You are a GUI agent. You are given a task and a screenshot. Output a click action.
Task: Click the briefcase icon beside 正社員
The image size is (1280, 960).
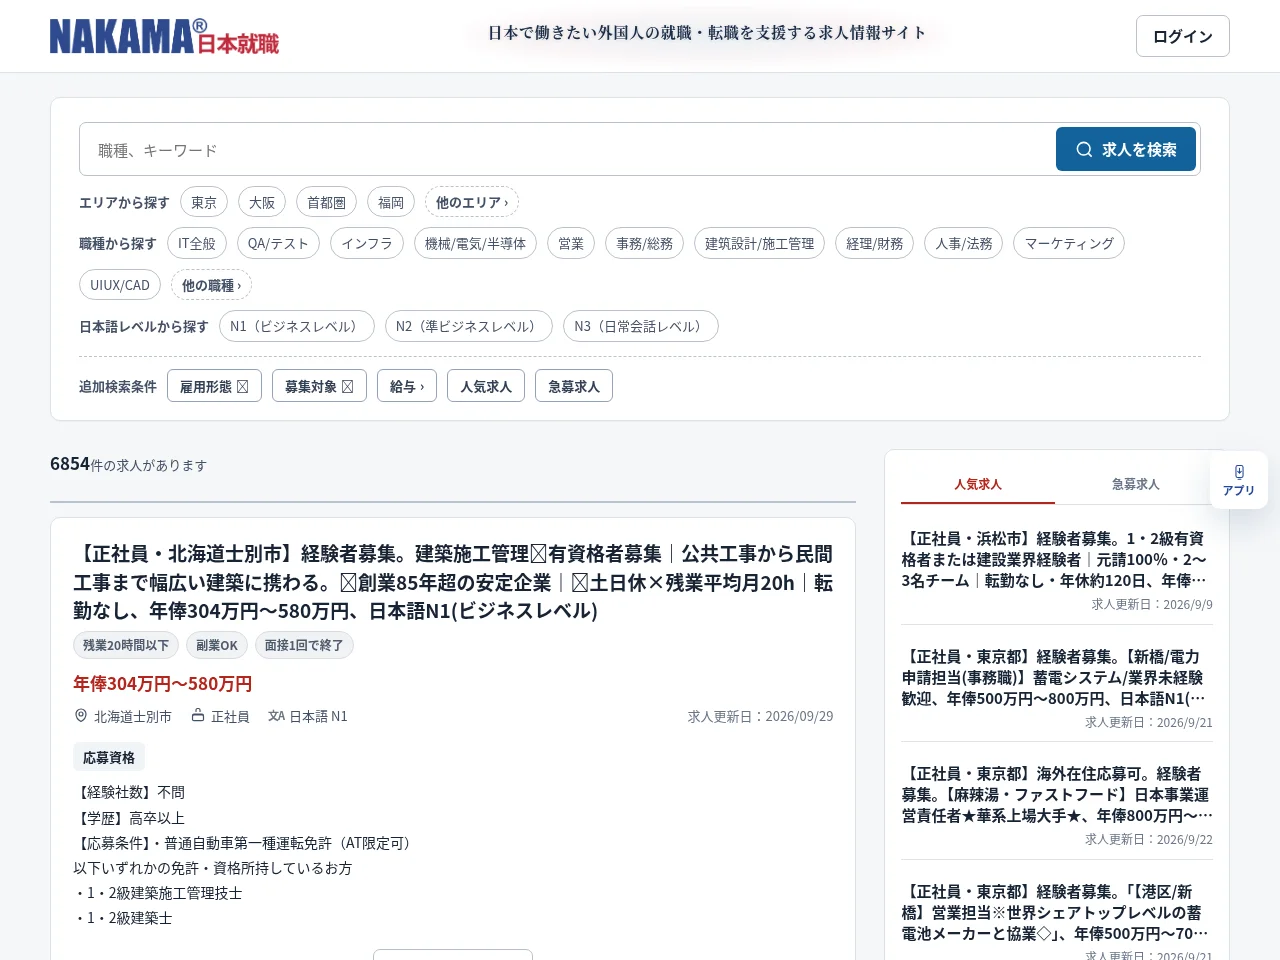point(198,716)
